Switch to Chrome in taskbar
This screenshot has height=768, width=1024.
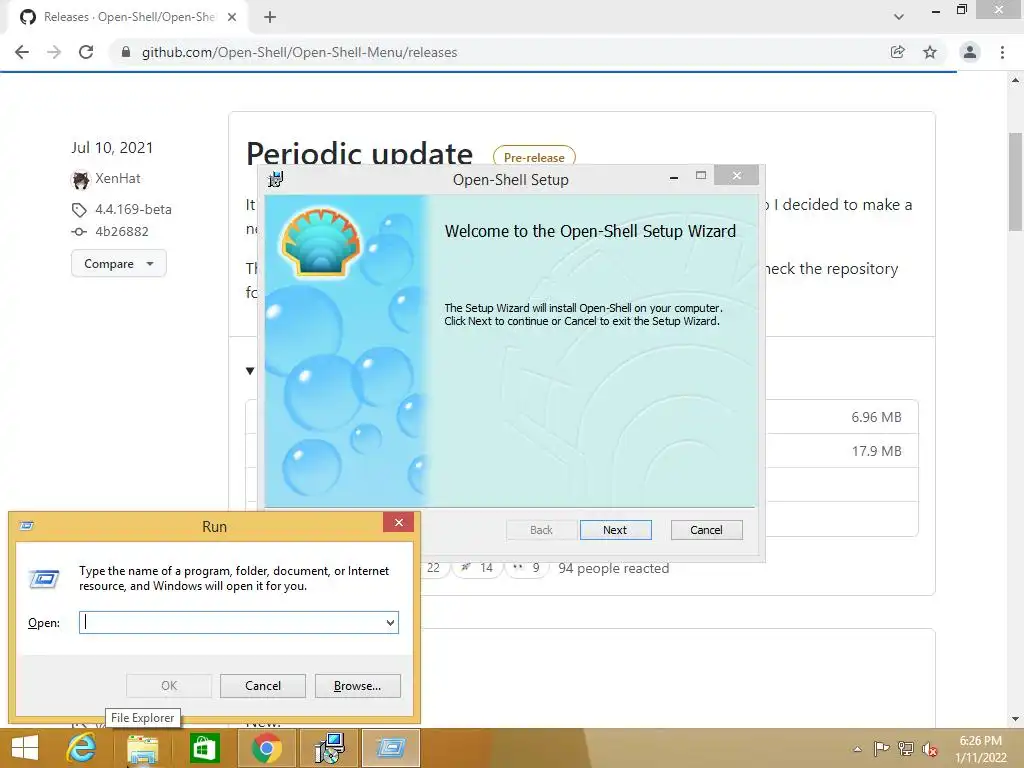click(x=266, y=748)
